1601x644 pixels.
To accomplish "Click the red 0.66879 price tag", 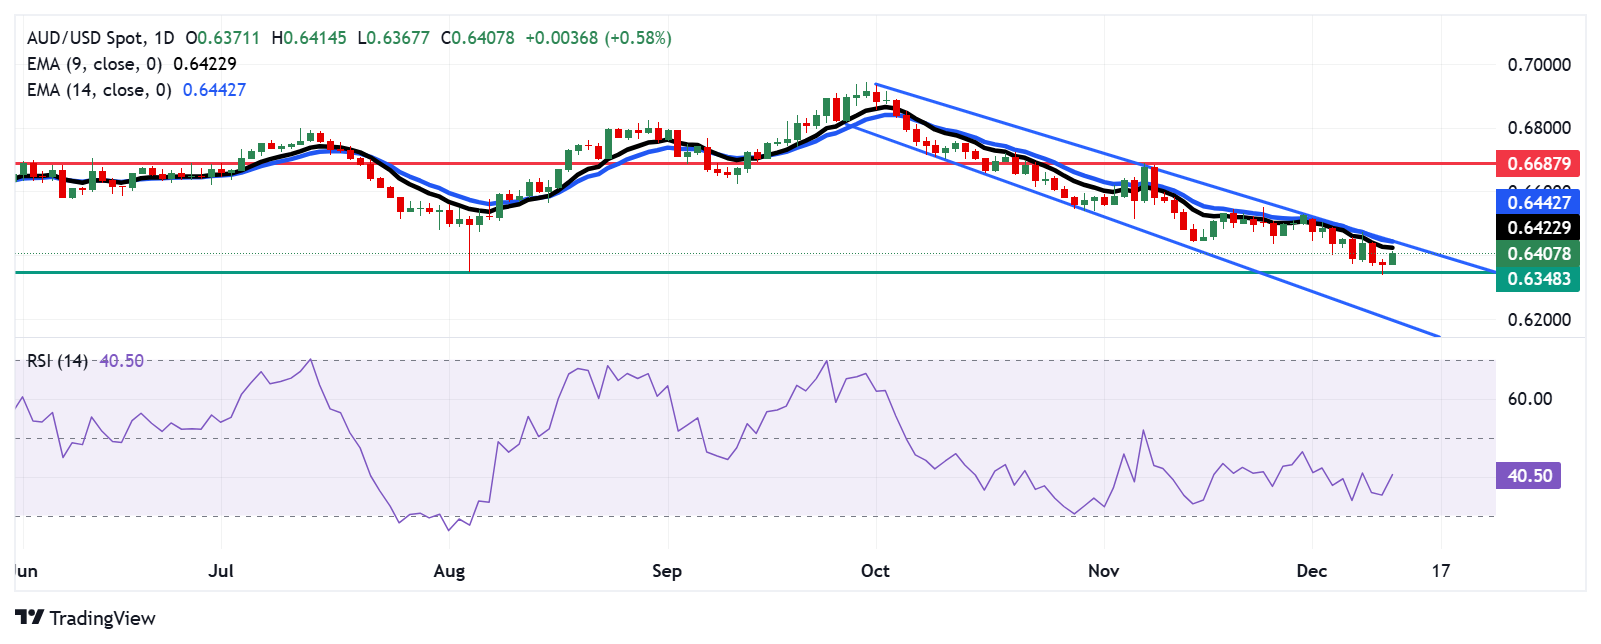I will pyautogui.click(x=1538, y=163).
